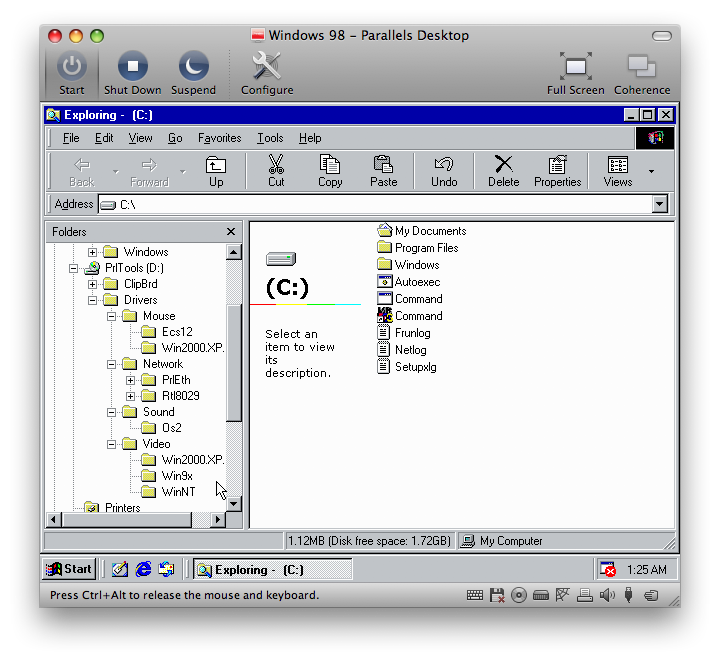This screenshot has height=662, width=720.
Task: Click the Parallels CD-ROM status icon
Action: point(519,595)
